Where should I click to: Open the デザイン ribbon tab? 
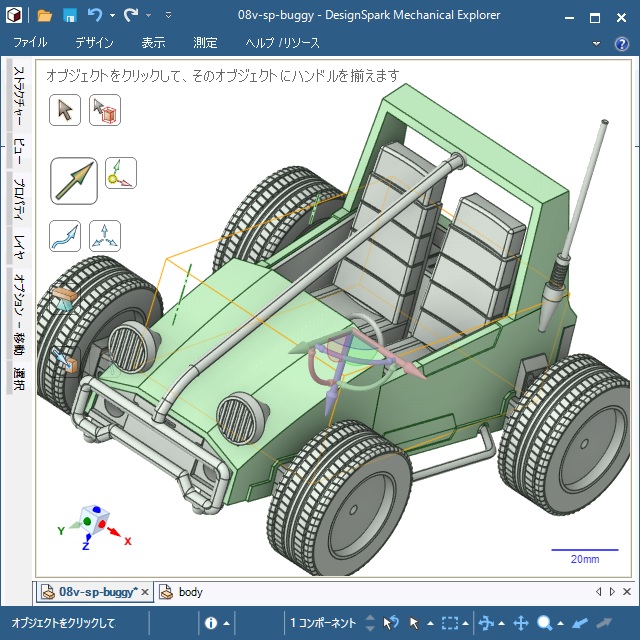[x=94, y=43]
